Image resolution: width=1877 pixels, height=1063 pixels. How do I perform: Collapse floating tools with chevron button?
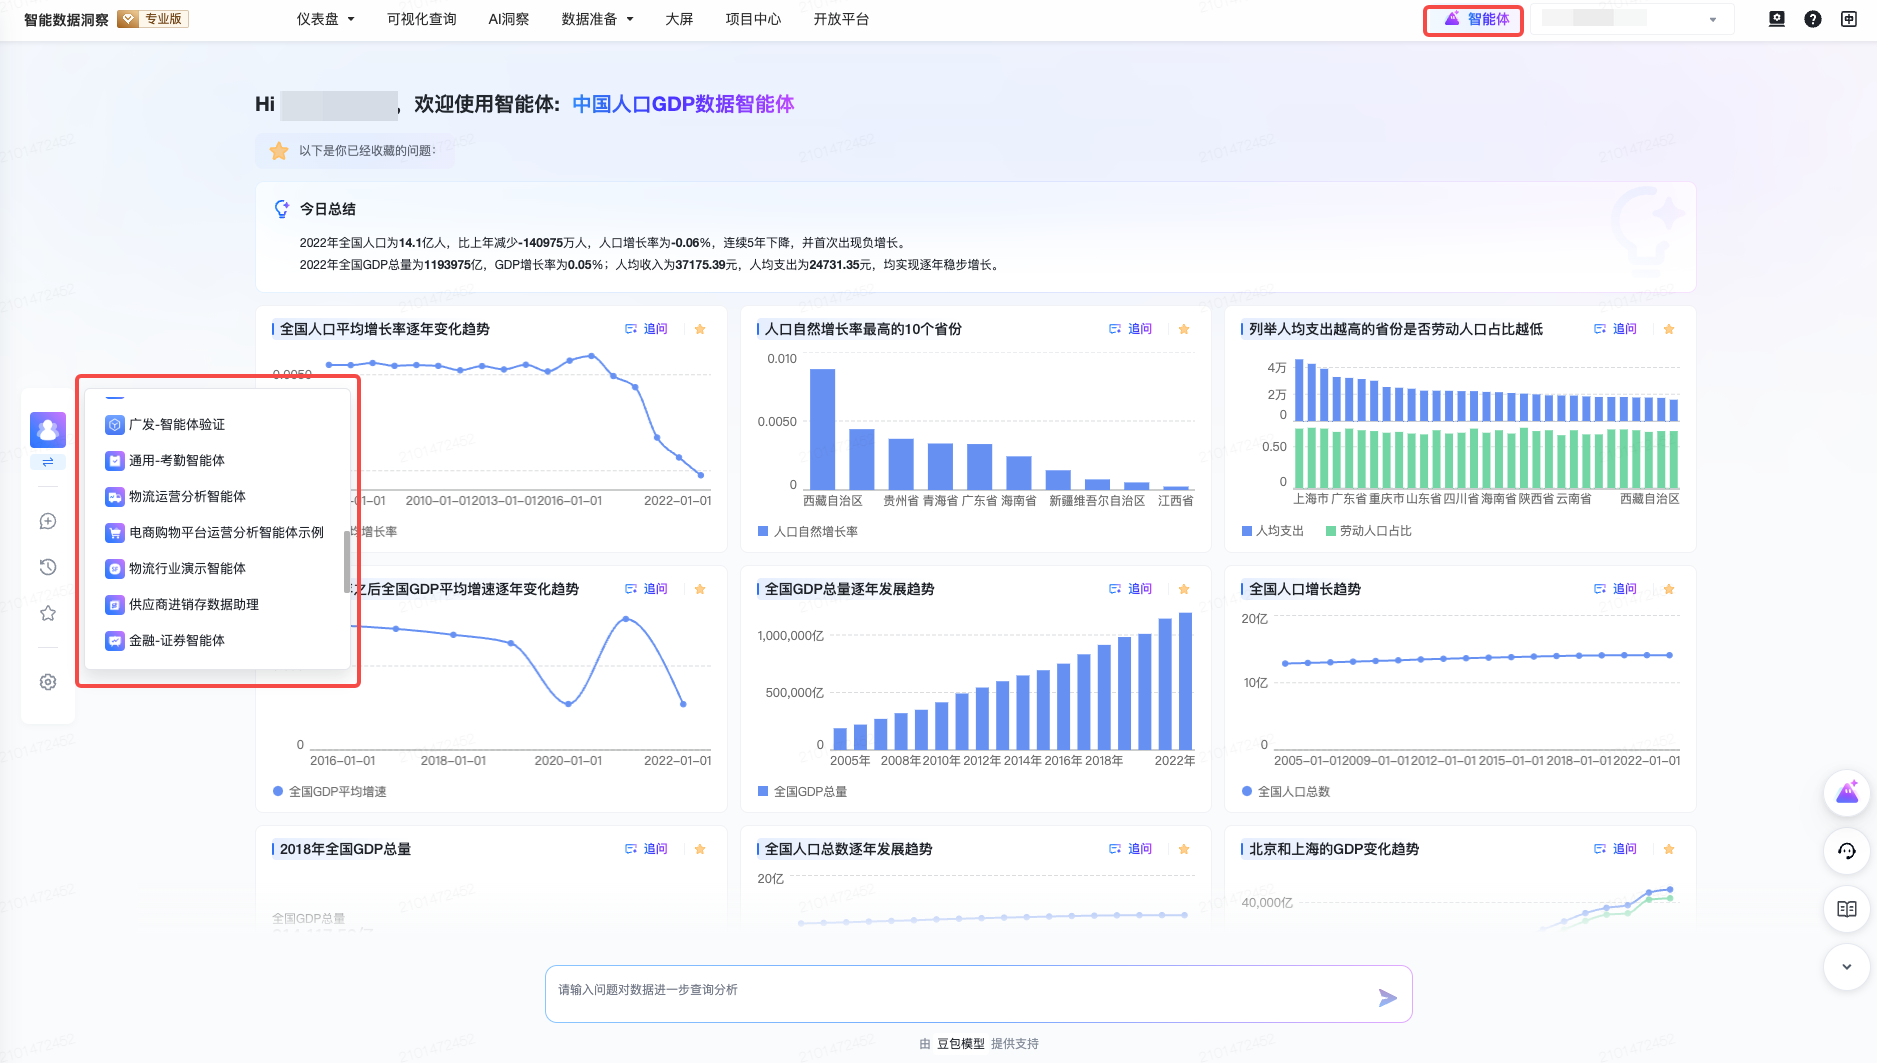(x=1847, y=967)
